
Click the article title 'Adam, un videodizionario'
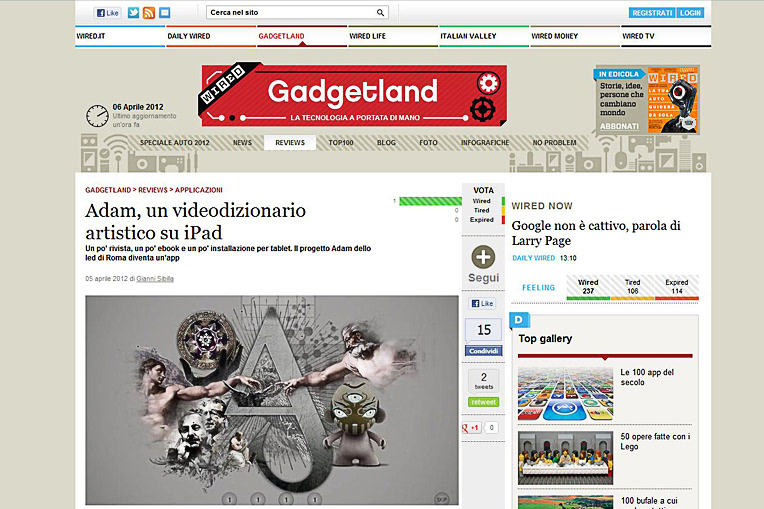pyautogui.click(x=195, y=221)
